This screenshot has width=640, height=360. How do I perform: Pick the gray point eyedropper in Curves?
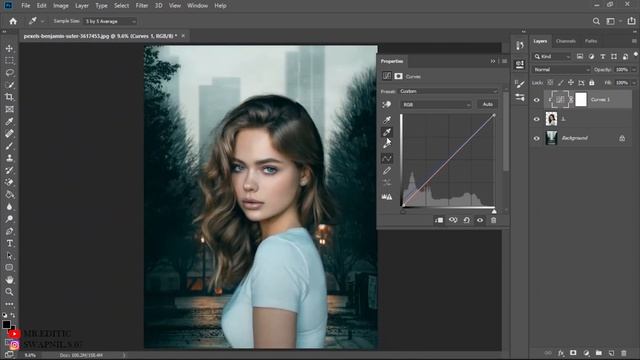coord(387,132)
